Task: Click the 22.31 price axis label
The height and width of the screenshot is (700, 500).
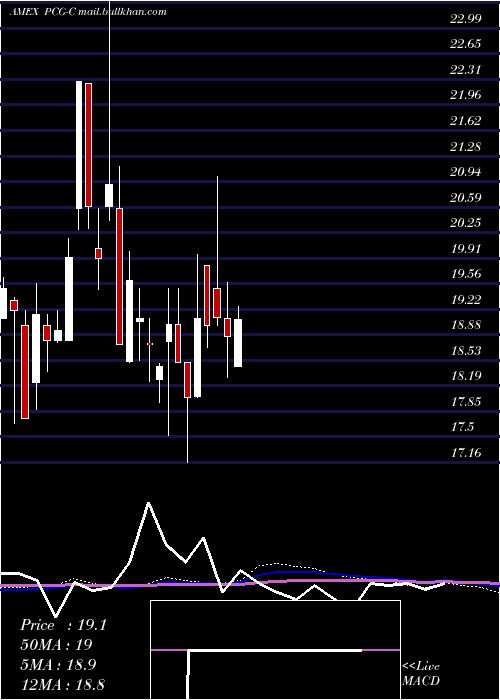Action: (466, 70)
